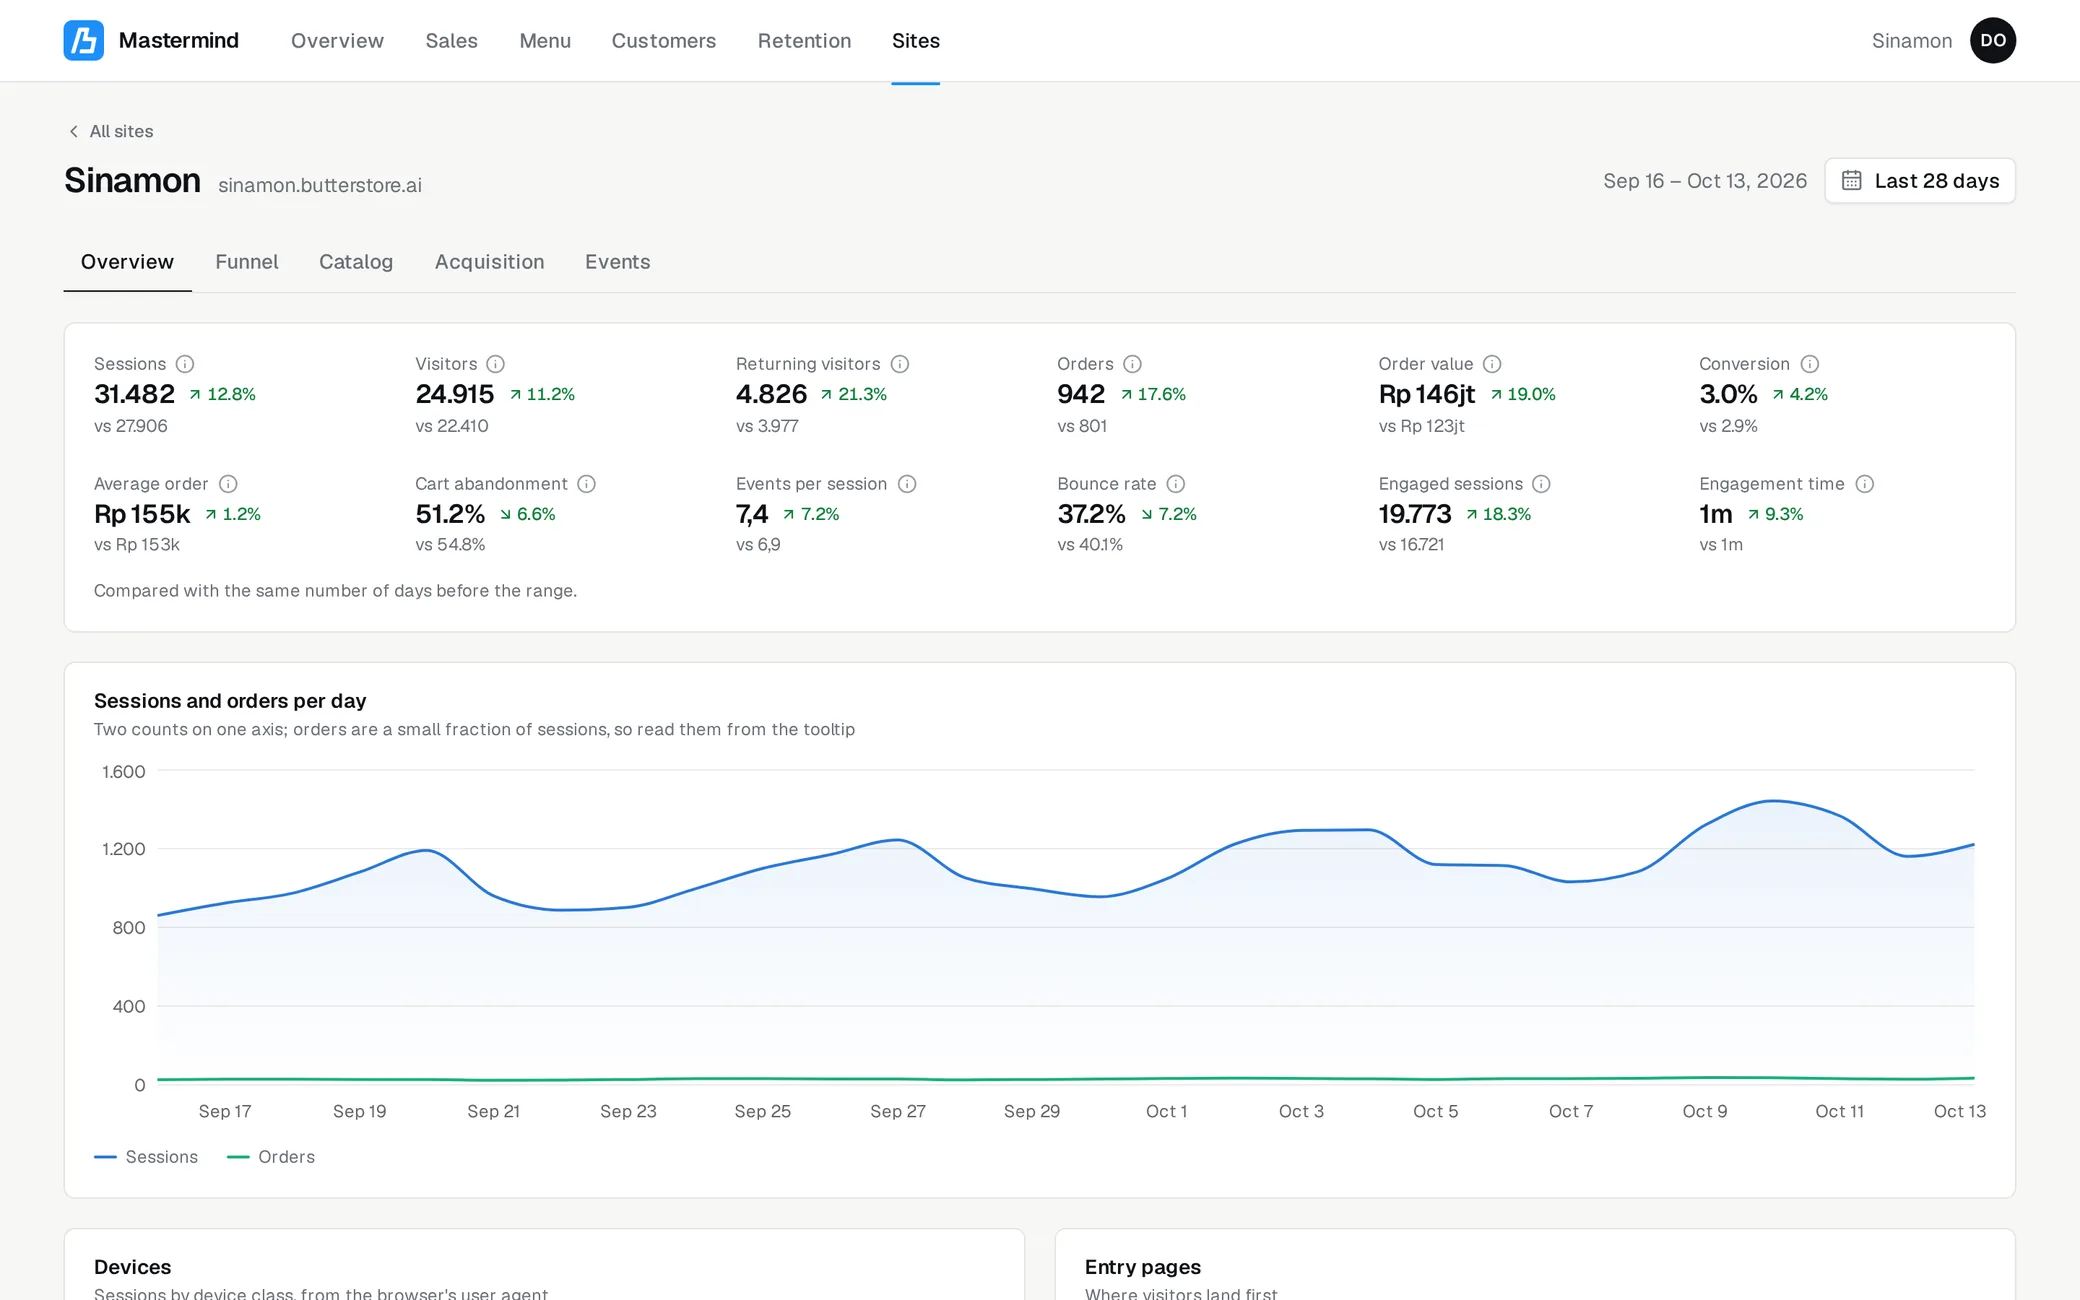Screen dimensions: 2080x1300
Task: Click the Mastermind logo icon
Action: point(84,41)
